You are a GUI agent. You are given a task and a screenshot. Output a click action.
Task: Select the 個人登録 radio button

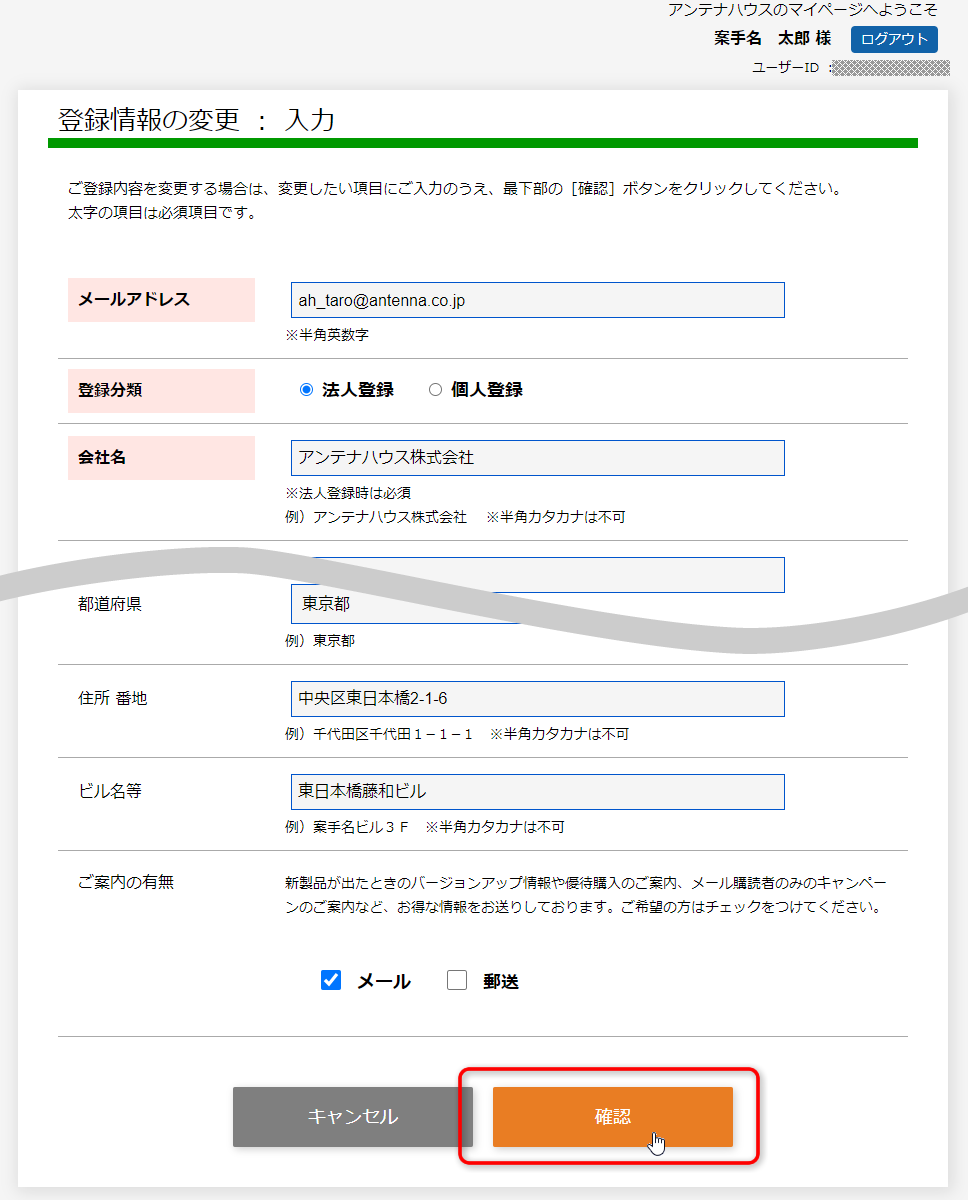click(x=436, y=390)
